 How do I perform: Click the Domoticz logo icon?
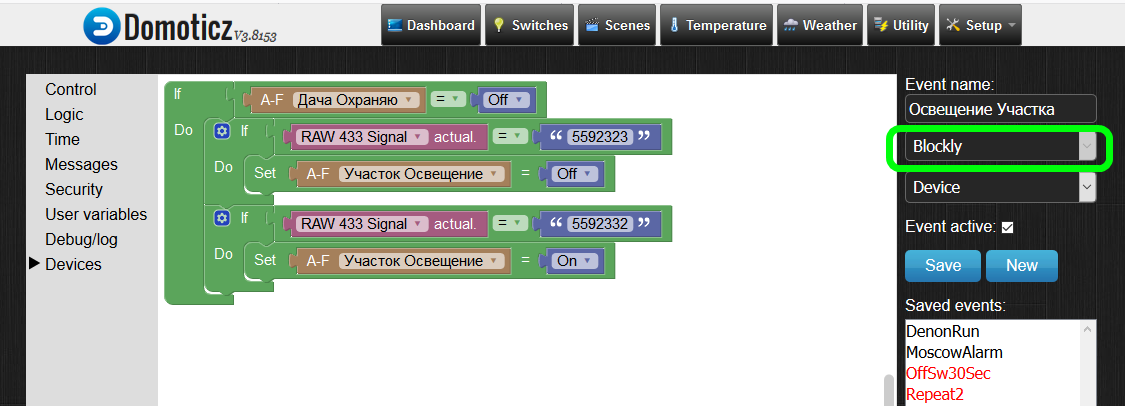pos(103,26)
